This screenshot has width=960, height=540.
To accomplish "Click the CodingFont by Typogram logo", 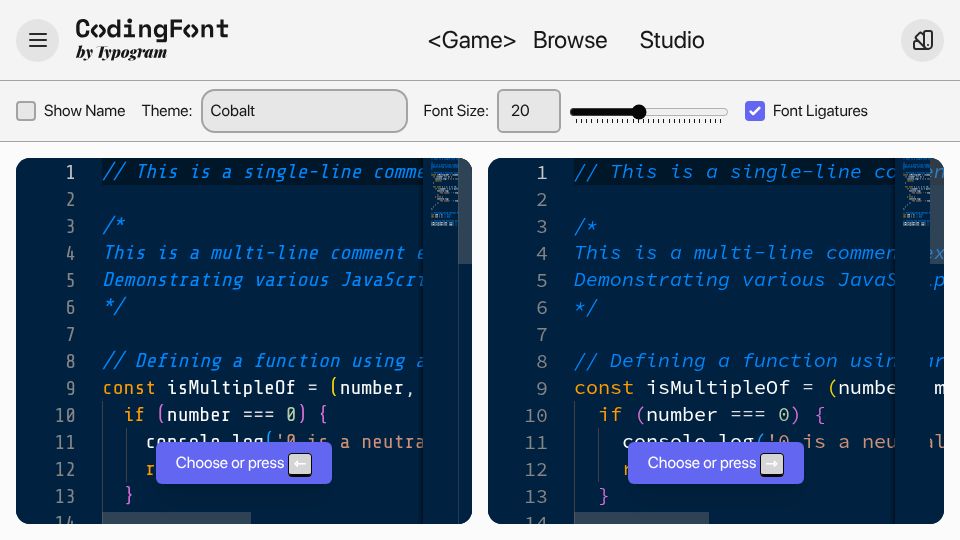I will coord(152,39).
